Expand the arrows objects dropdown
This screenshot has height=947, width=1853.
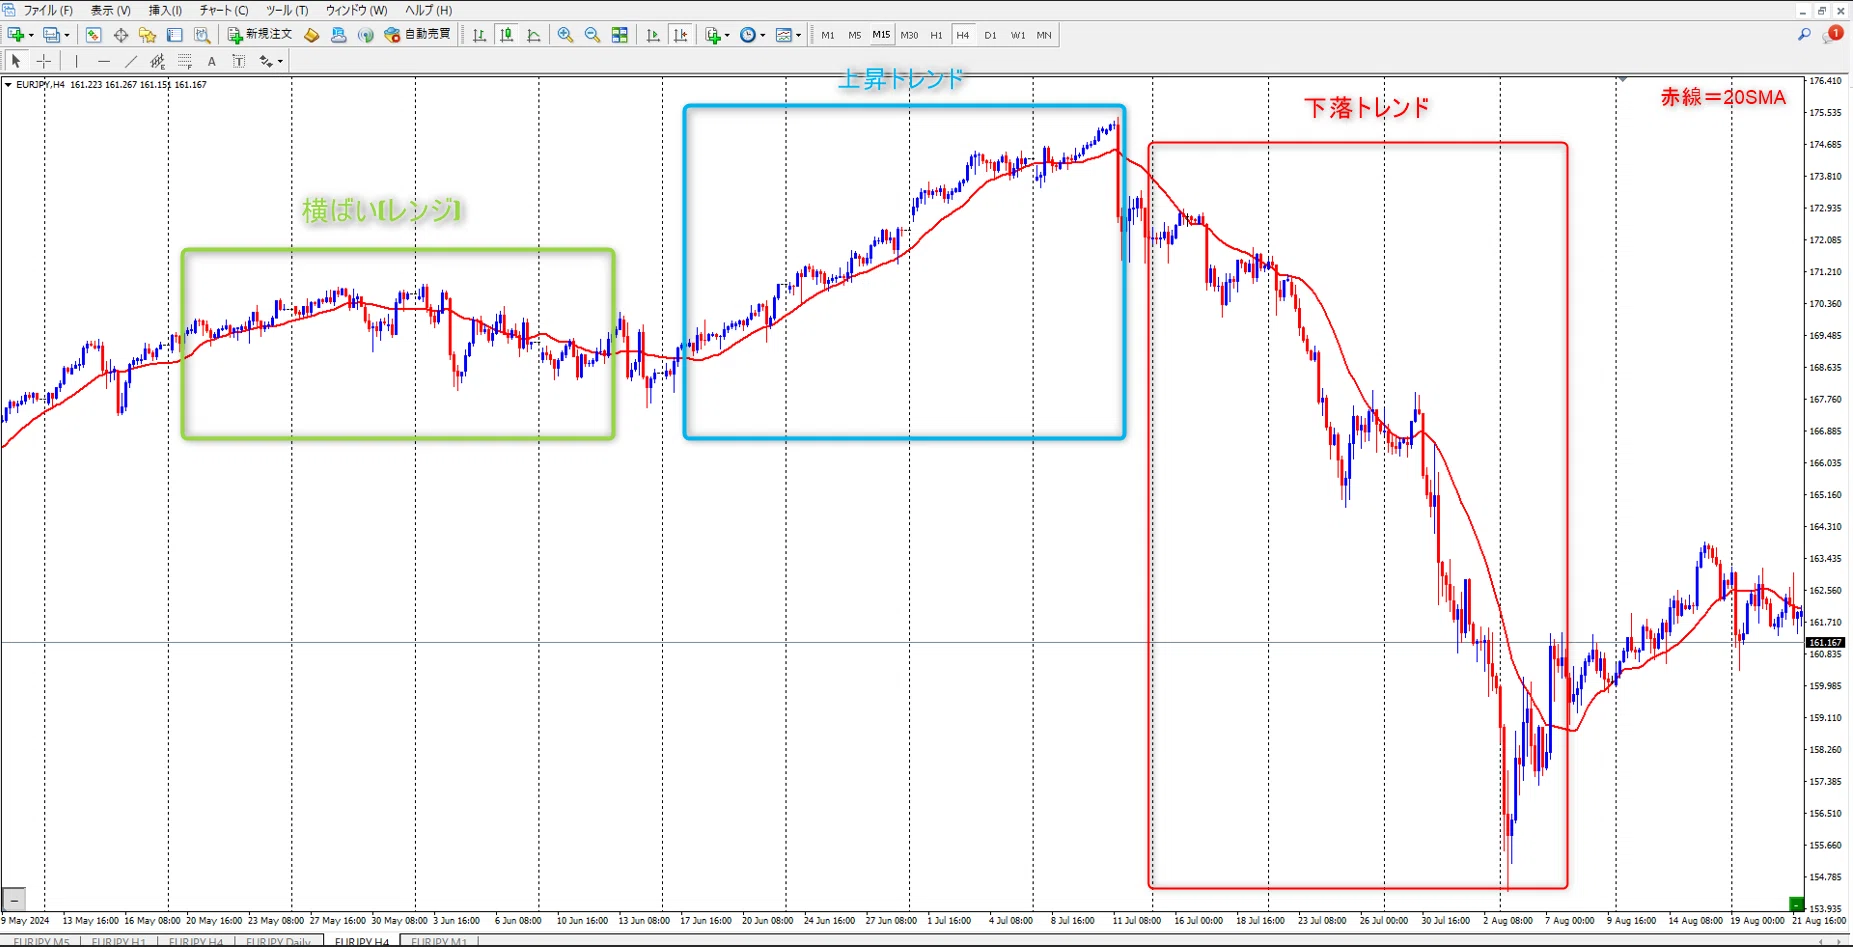click(x=280, y=61)
